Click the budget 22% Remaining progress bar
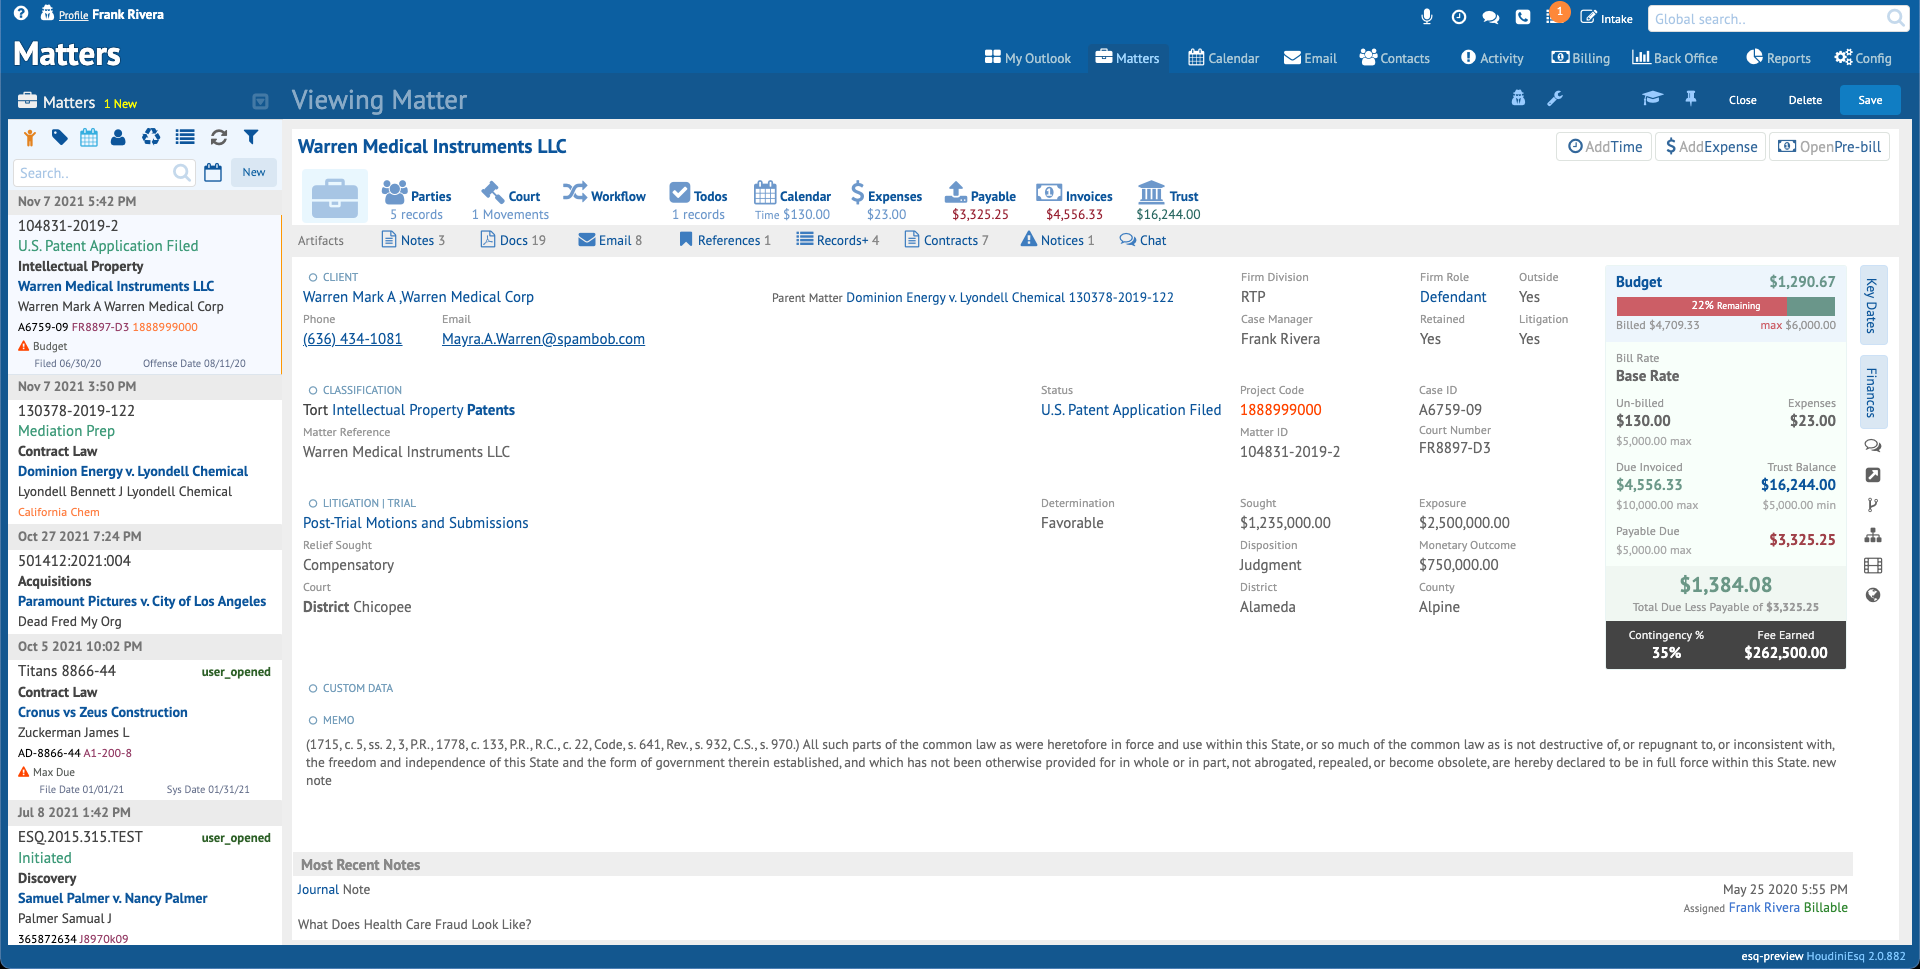Image resolution: width=1920 pixels, height=969 pixels. point(1725,306)
